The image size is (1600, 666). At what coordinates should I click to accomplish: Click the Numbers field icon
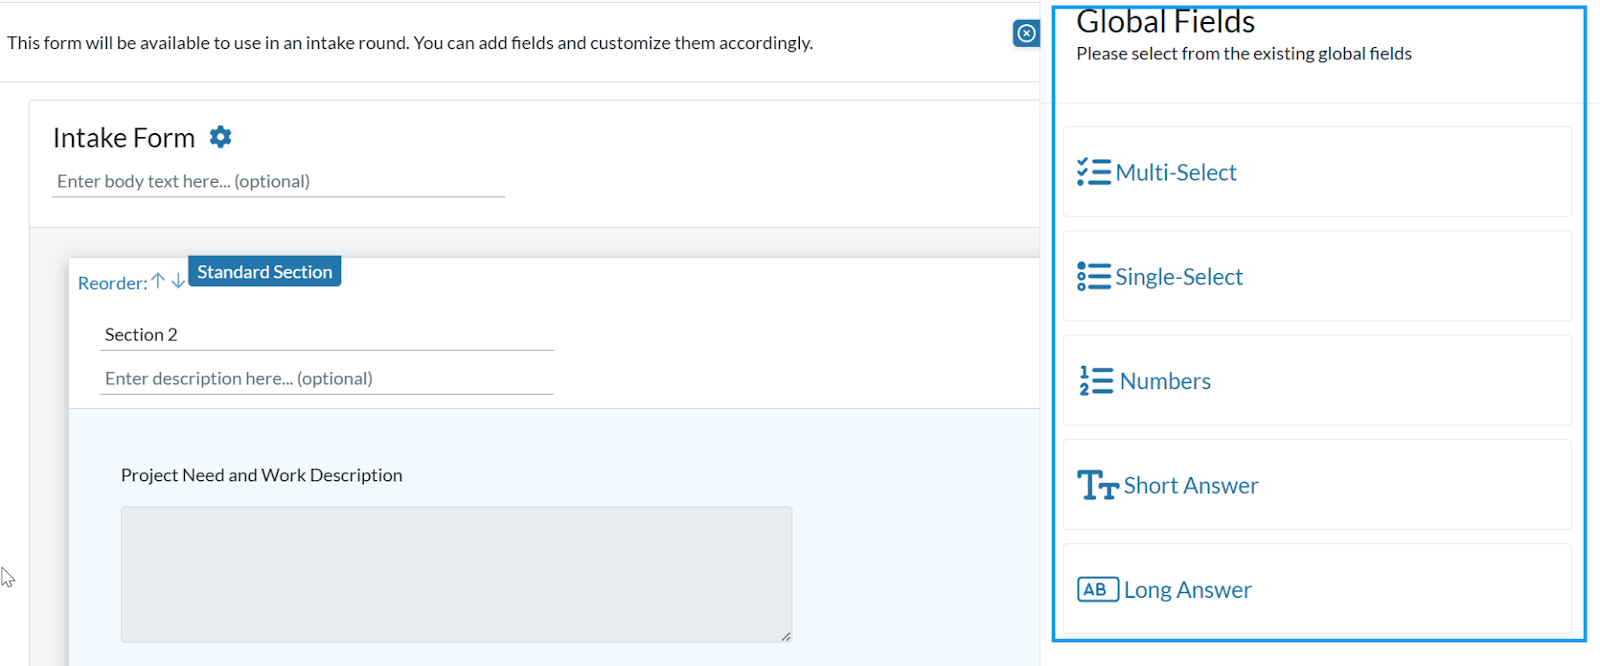(1094, 380)
